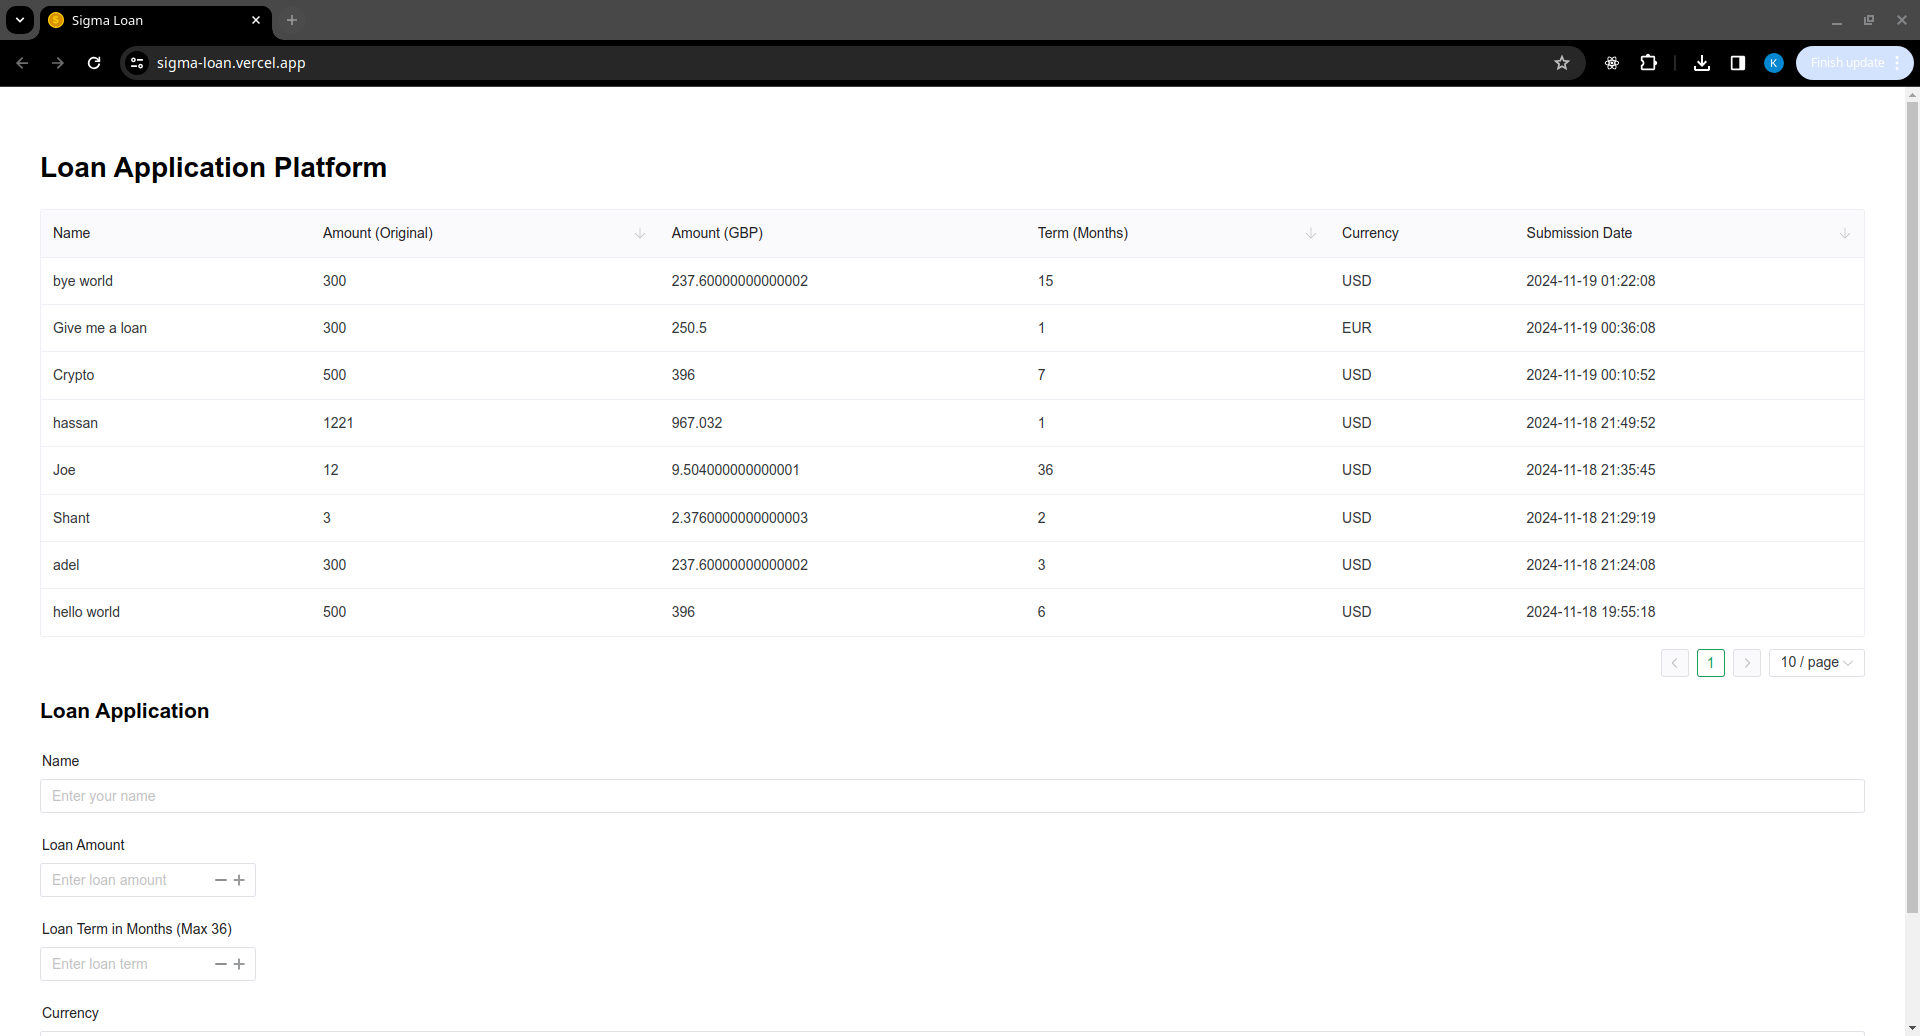Viewport: 1920px width, 1036px height.
Task: Decrease the loan amount with minus
Action: point(221,880)
